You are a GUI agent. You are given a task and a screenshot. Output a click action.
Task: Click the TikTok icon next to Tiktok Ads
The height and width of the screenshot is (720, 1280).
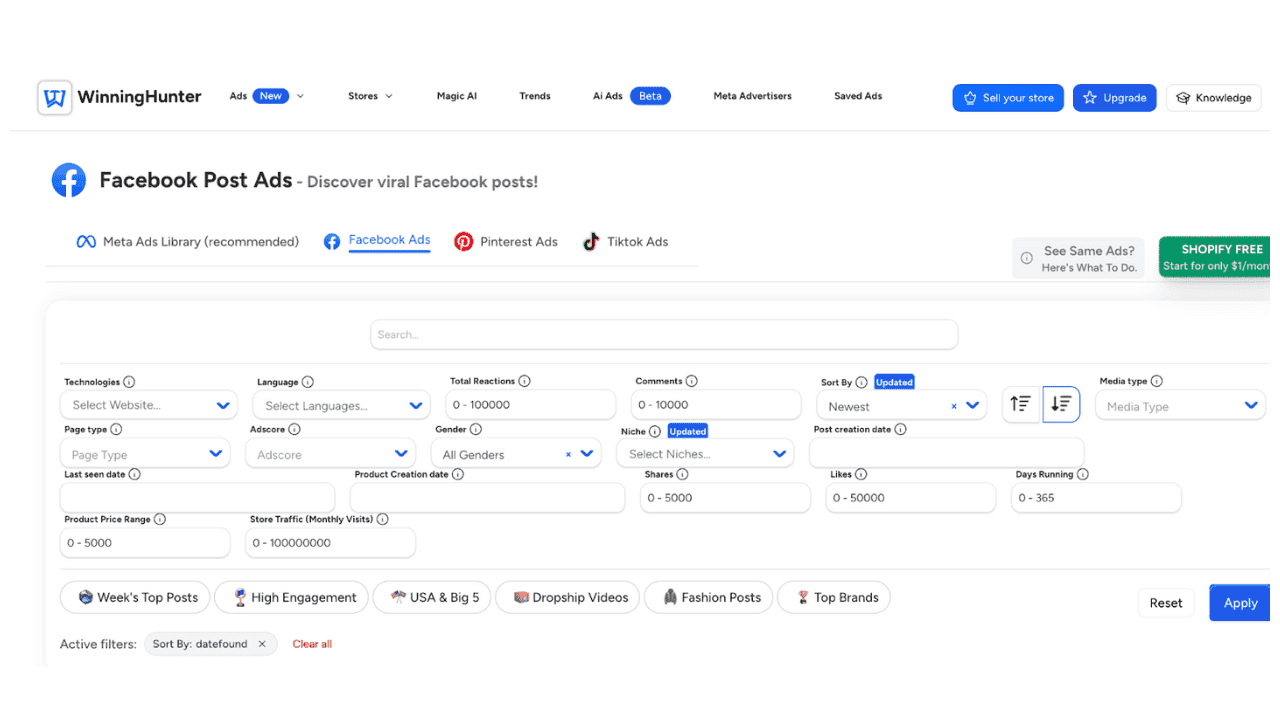tap(591, 241)
